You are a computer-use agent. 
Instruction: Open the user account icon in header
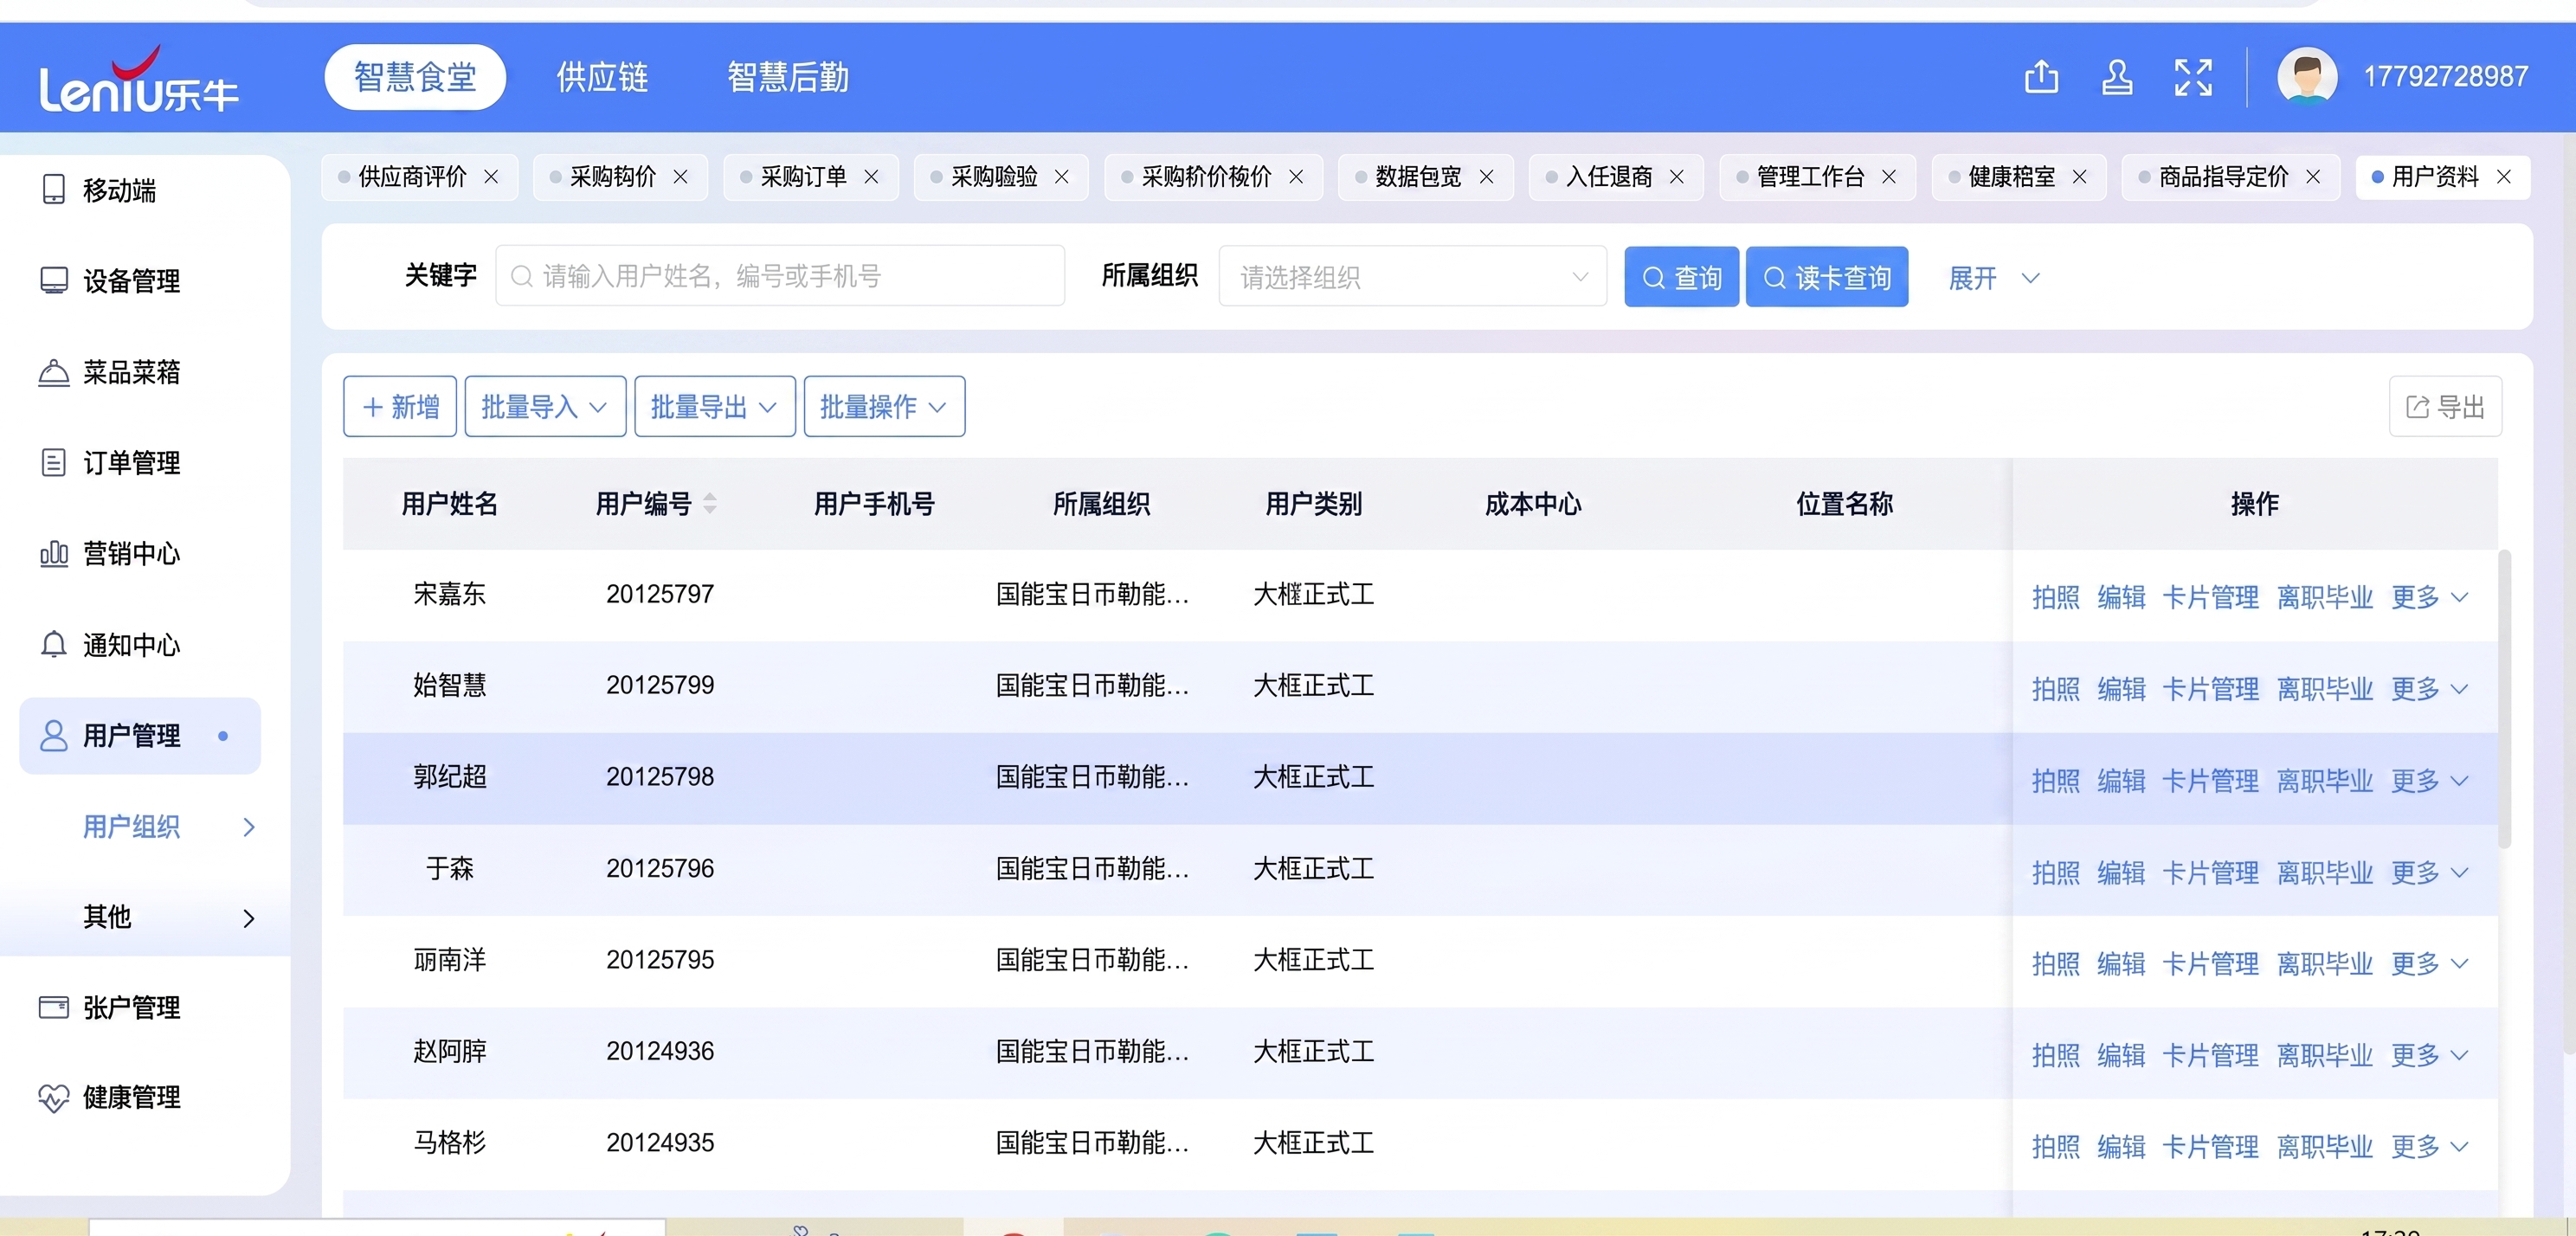click(2116, 77)
